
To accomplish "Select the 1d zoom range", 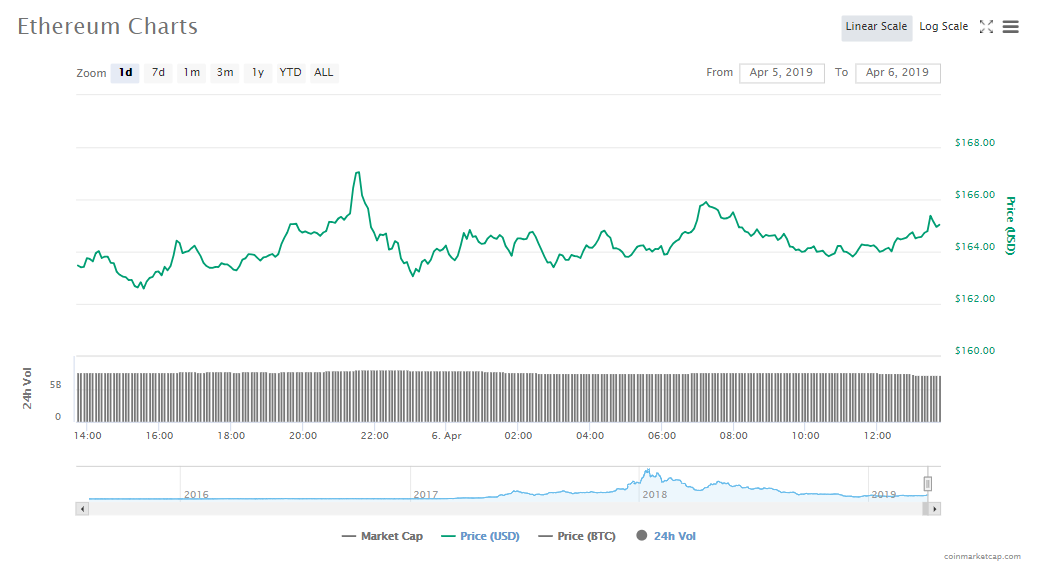I will (x=125, y=73).
